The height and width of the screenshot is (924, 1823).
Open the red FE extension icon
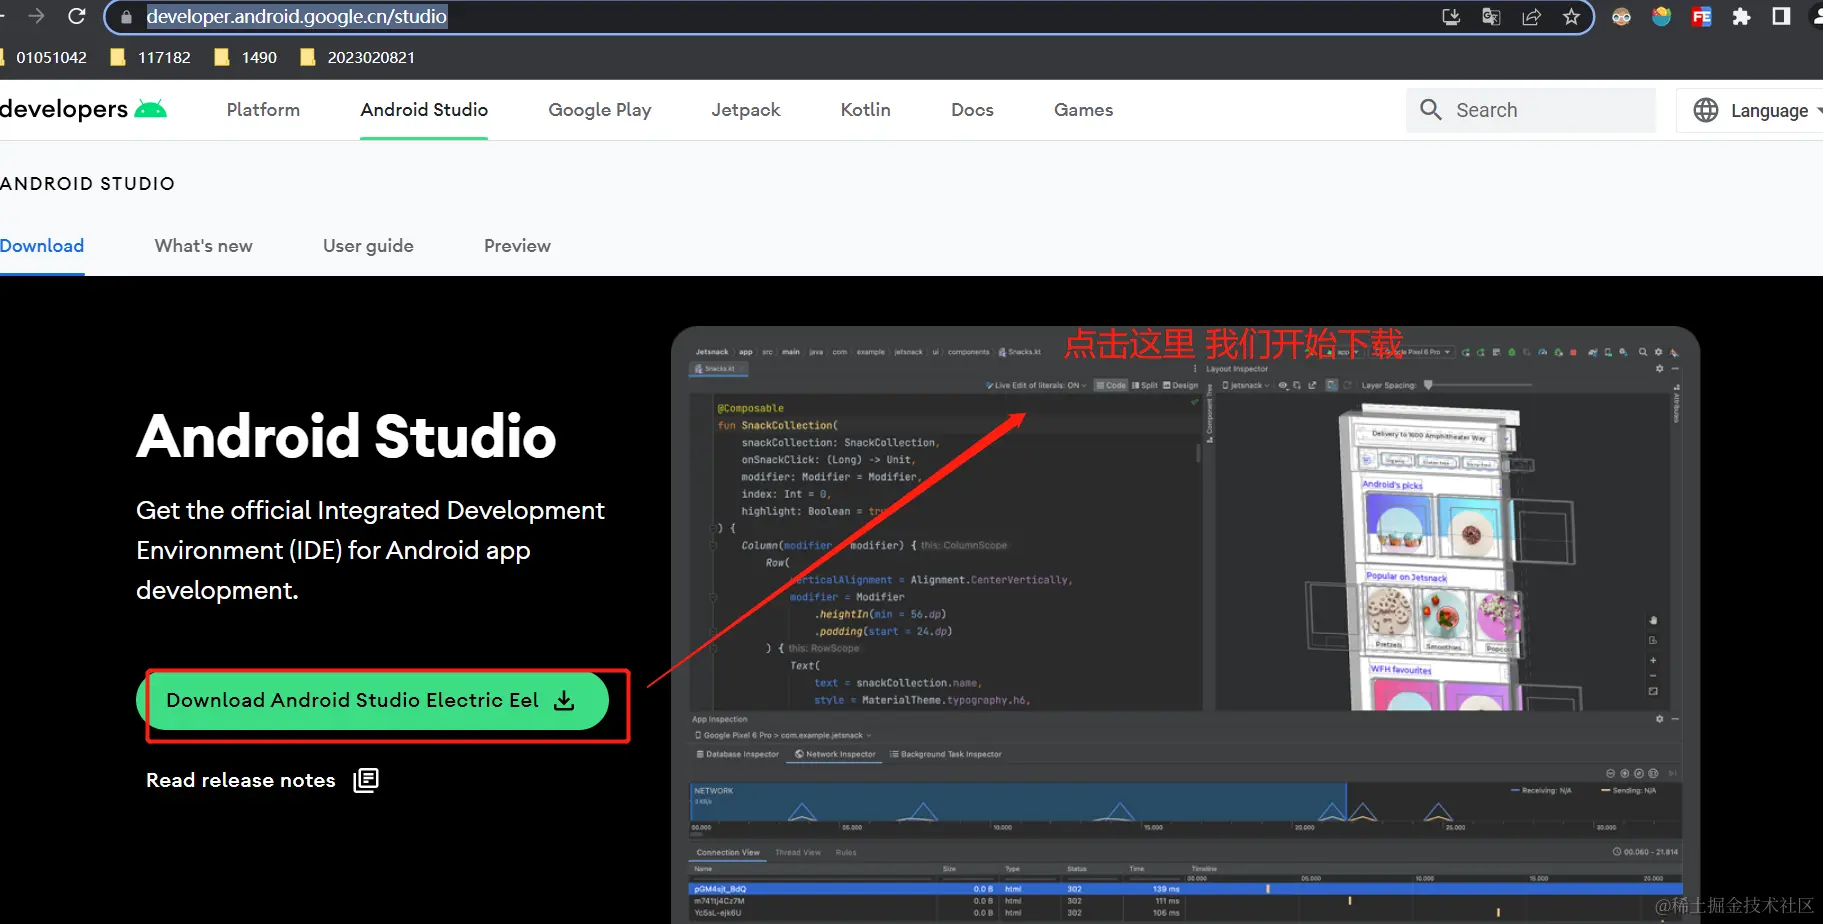pos(1701,17)
